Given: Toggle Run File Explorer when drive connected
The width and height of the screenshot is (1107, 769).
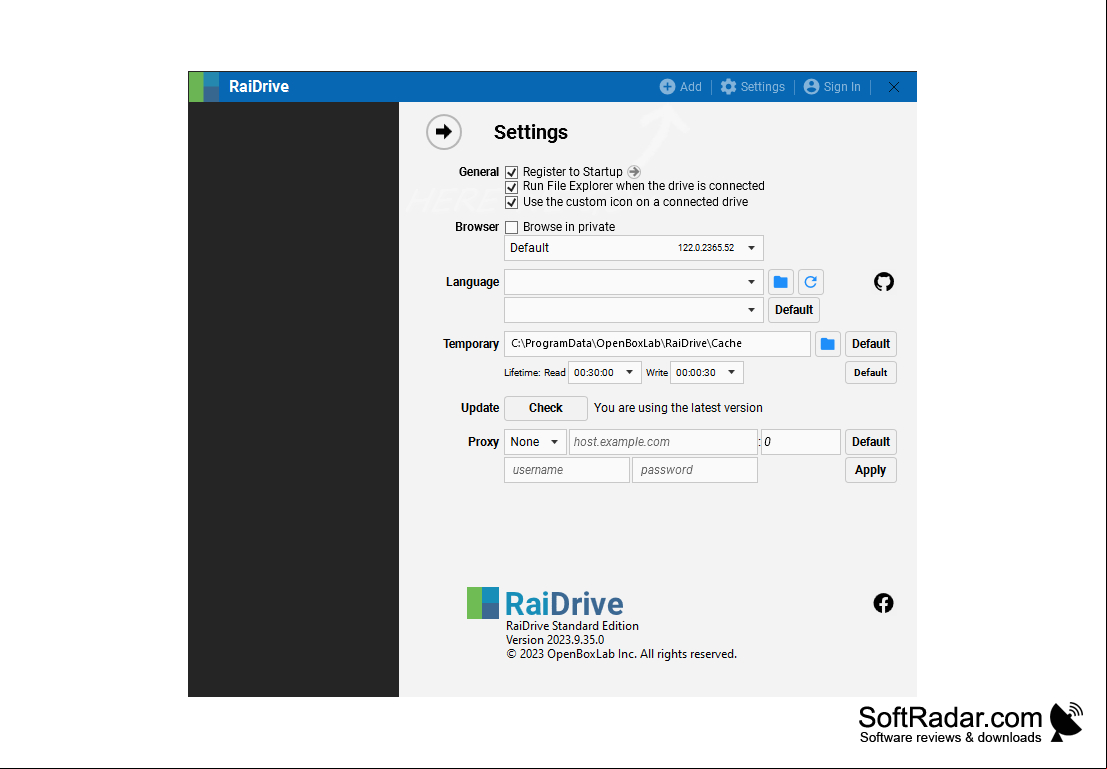Looking at the screenshot, I should click(x=512, y=187).
